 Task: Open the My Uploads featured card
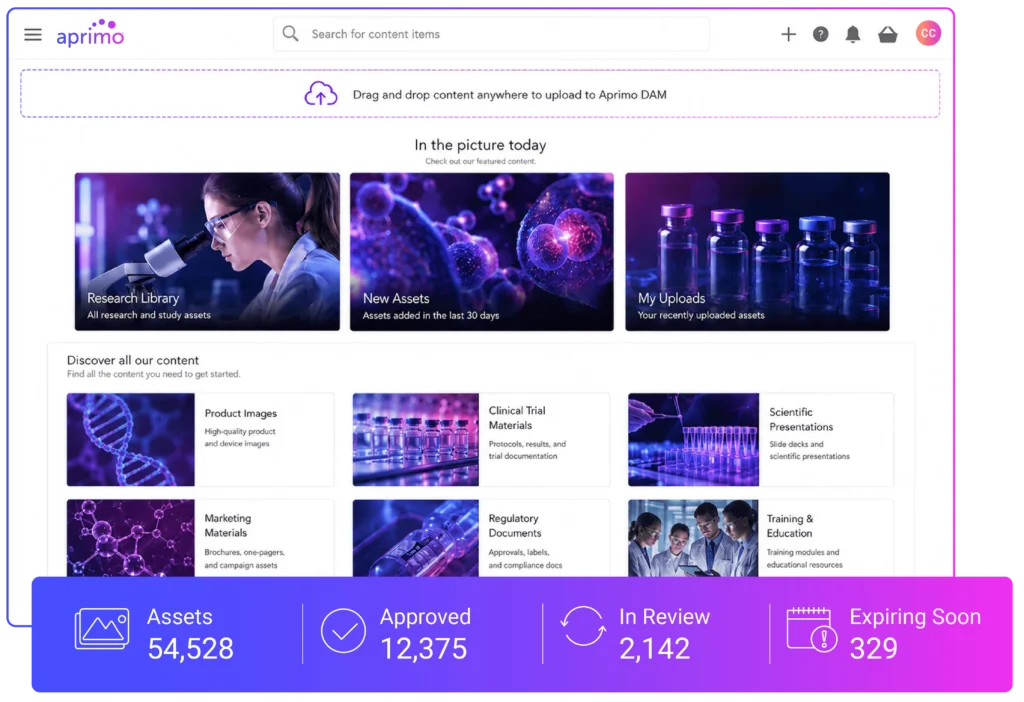757,251
